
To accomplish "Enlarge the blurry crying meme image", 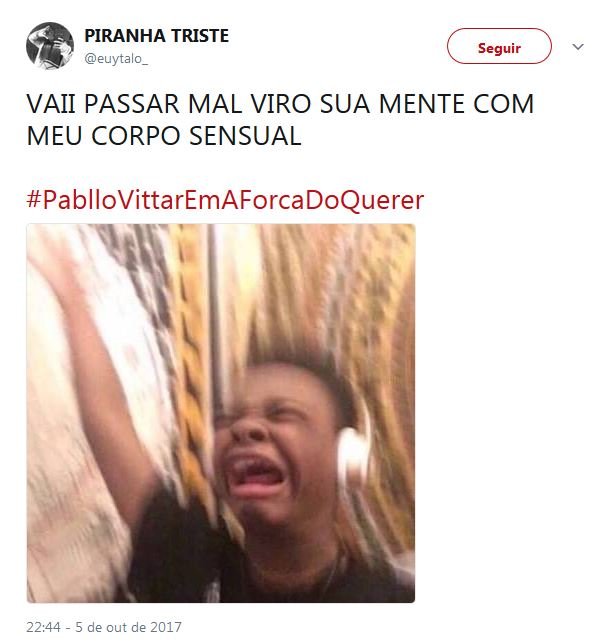I will tap(221, 413).
